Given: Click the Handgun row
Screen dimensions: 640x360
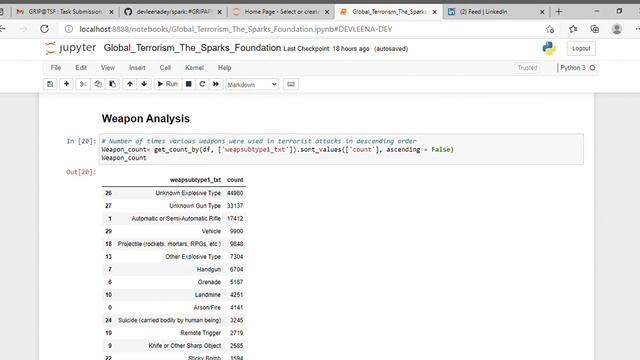Looking at the screenshot, I should pyautogui.click(x=173, y=269).
